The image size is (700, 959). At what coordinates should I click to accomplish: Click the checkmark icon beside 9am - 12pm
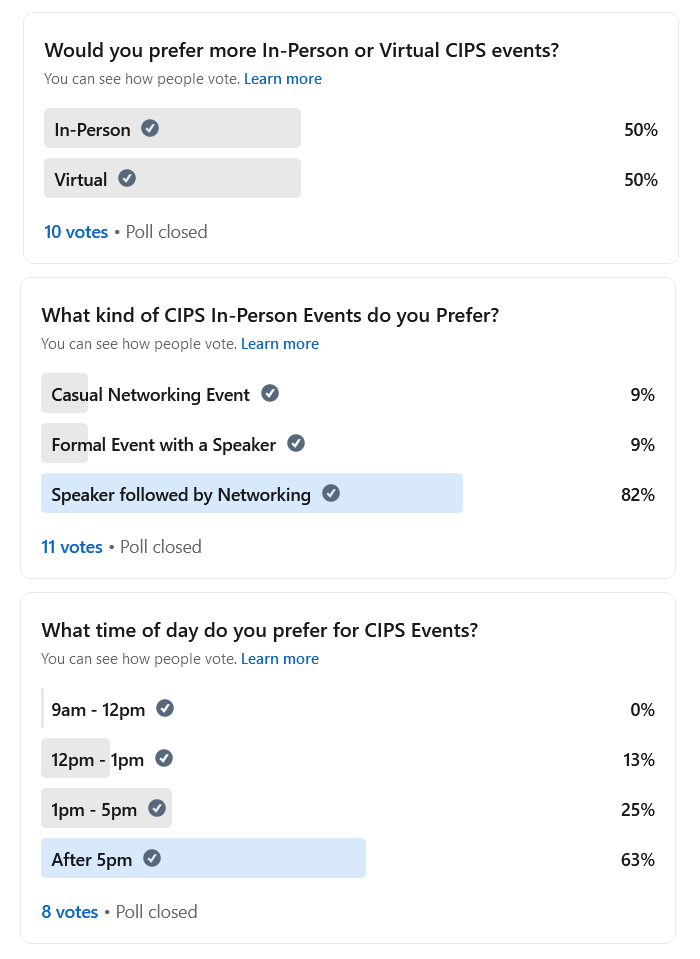point(165,708)
